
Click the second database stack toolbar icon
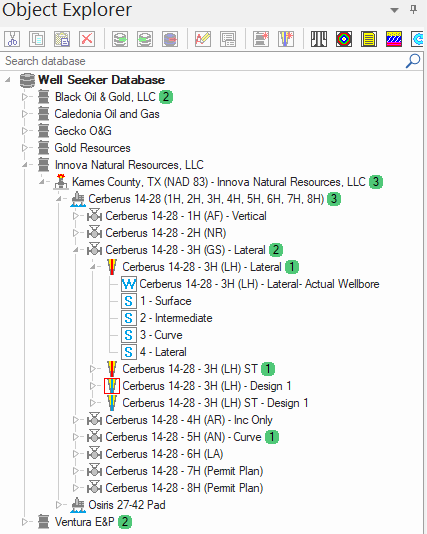click(x=145, y=39)
